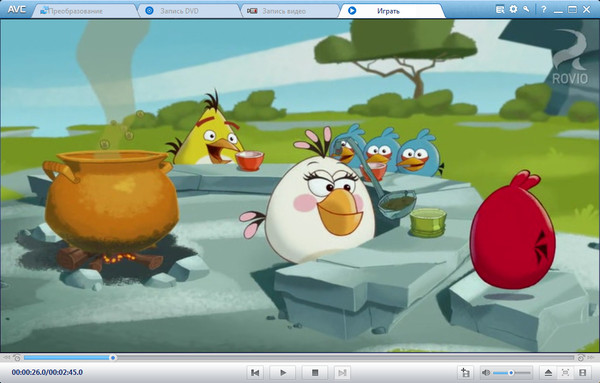Enter fullscreen mode via the expand icon
The image size is (600, 383).
pyautogui.click(x=566, y=372)
